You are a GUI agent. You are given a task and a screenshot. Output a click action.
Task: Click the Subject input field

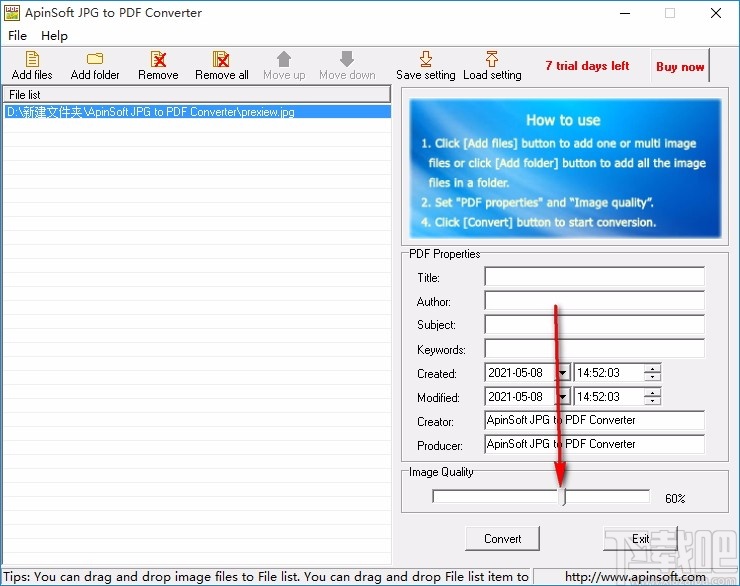point(594,325)
